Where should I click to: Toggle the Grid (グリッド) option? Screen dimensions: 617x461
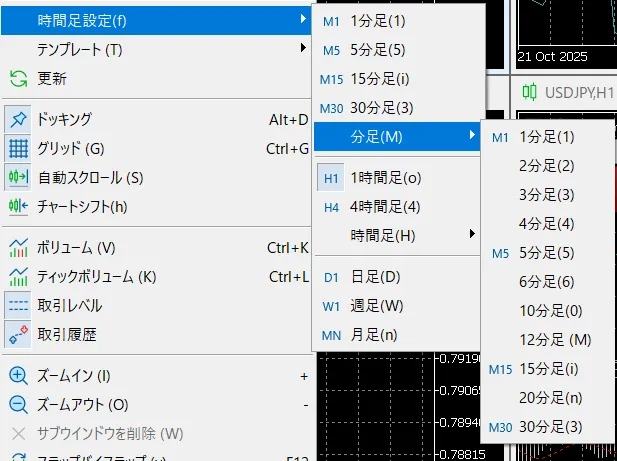pyautogui.click(x=70, y=149)
